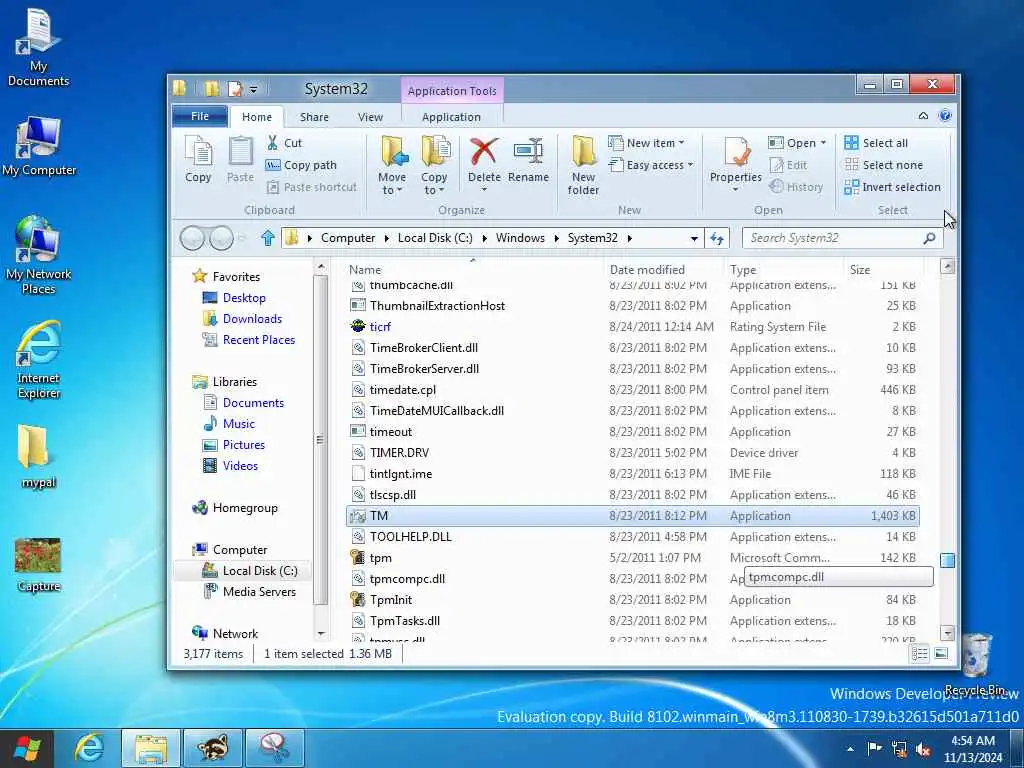This screenshot has height=768, width=1024.
Task: Click Local Disk (C:) in address breadcrumb
Action: [x=435, y=238]
